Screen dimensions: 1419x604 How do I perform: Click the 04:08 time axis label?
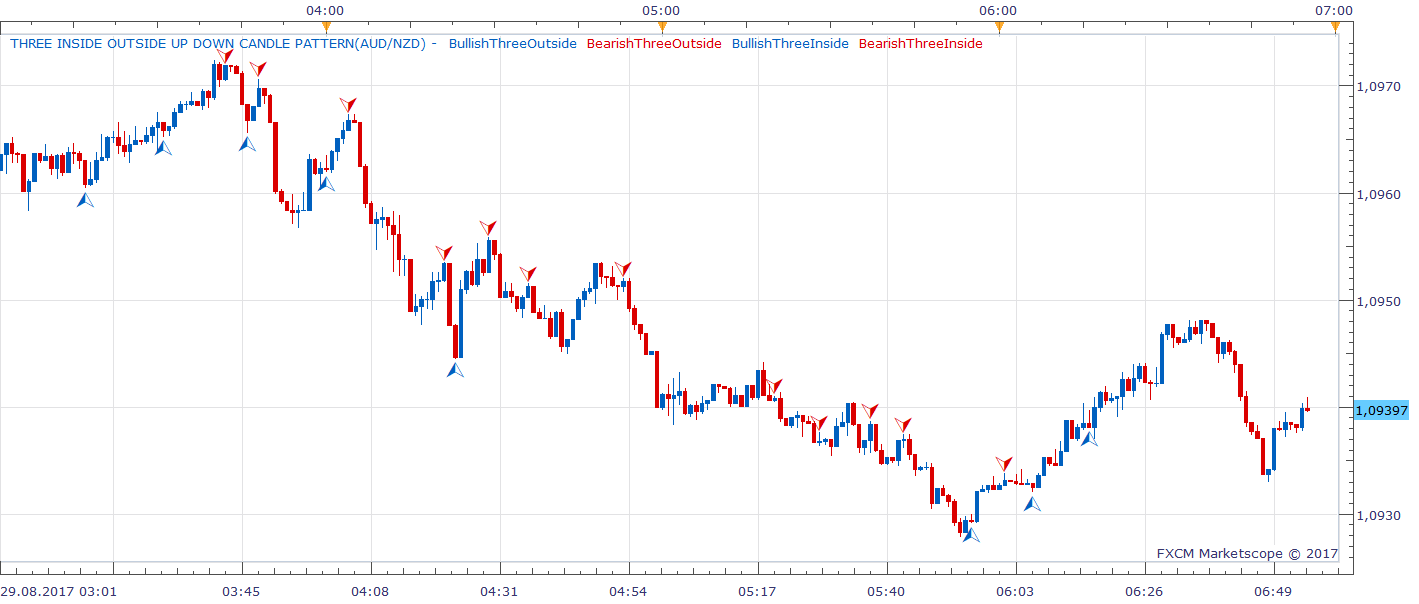(370, 591)
